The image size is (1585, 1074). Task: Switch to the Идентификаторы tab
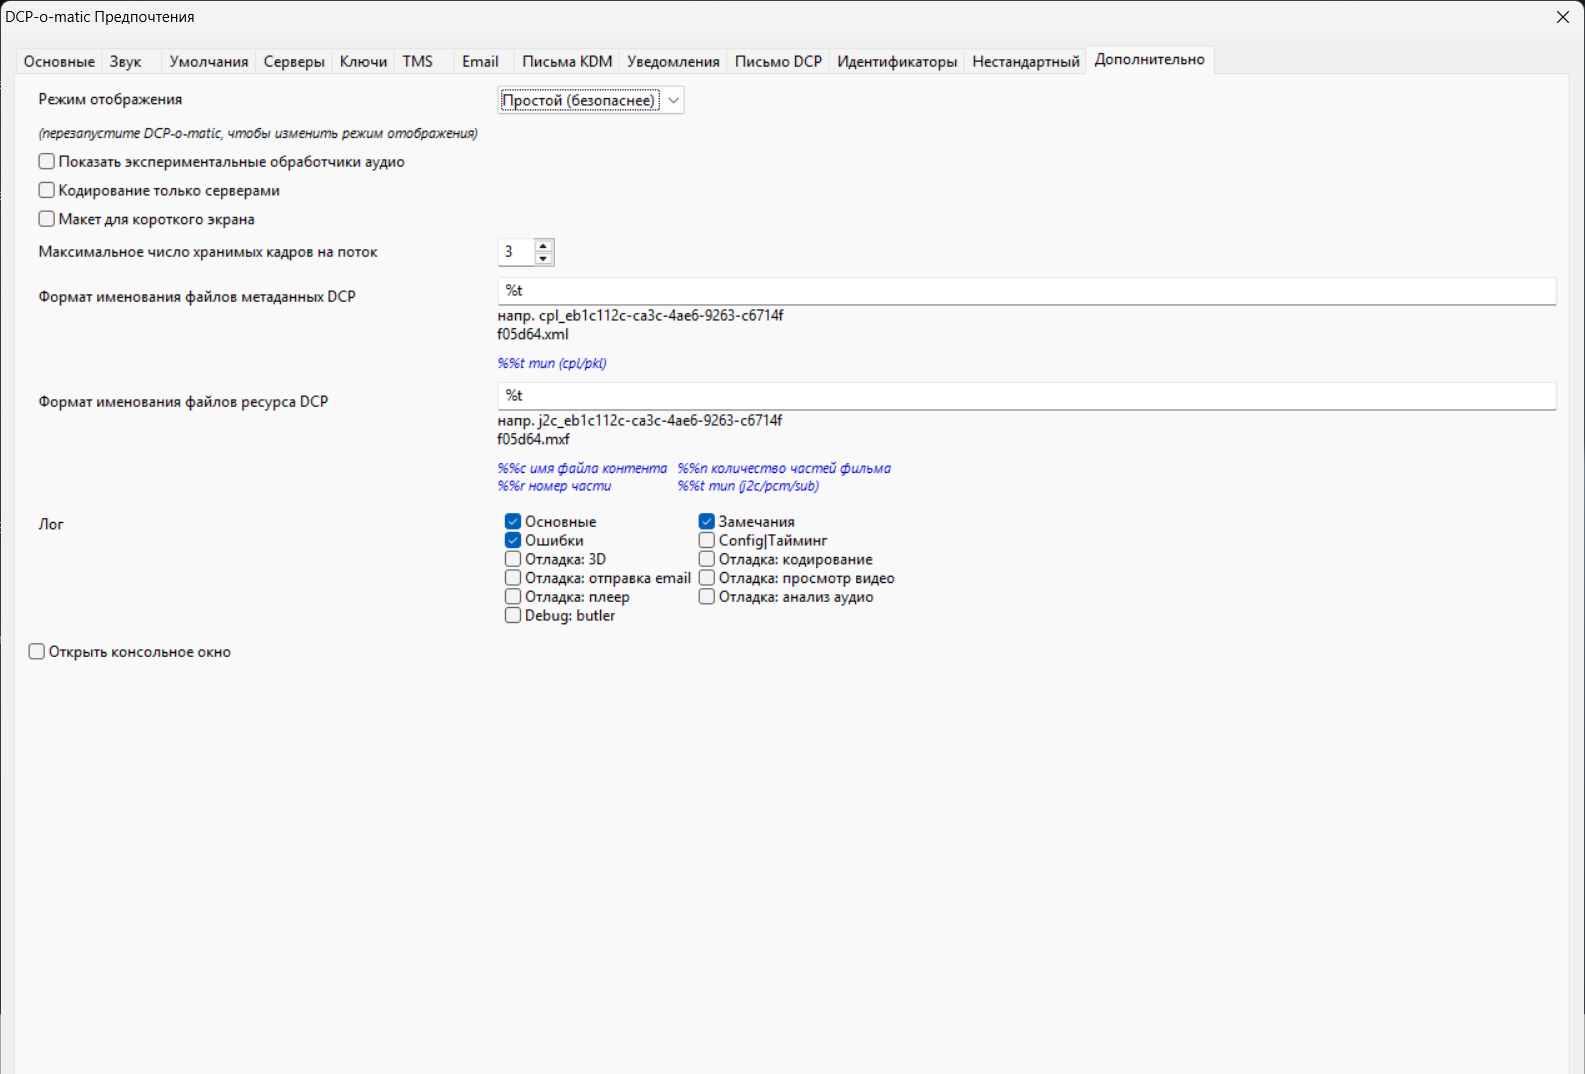(897, 62)
